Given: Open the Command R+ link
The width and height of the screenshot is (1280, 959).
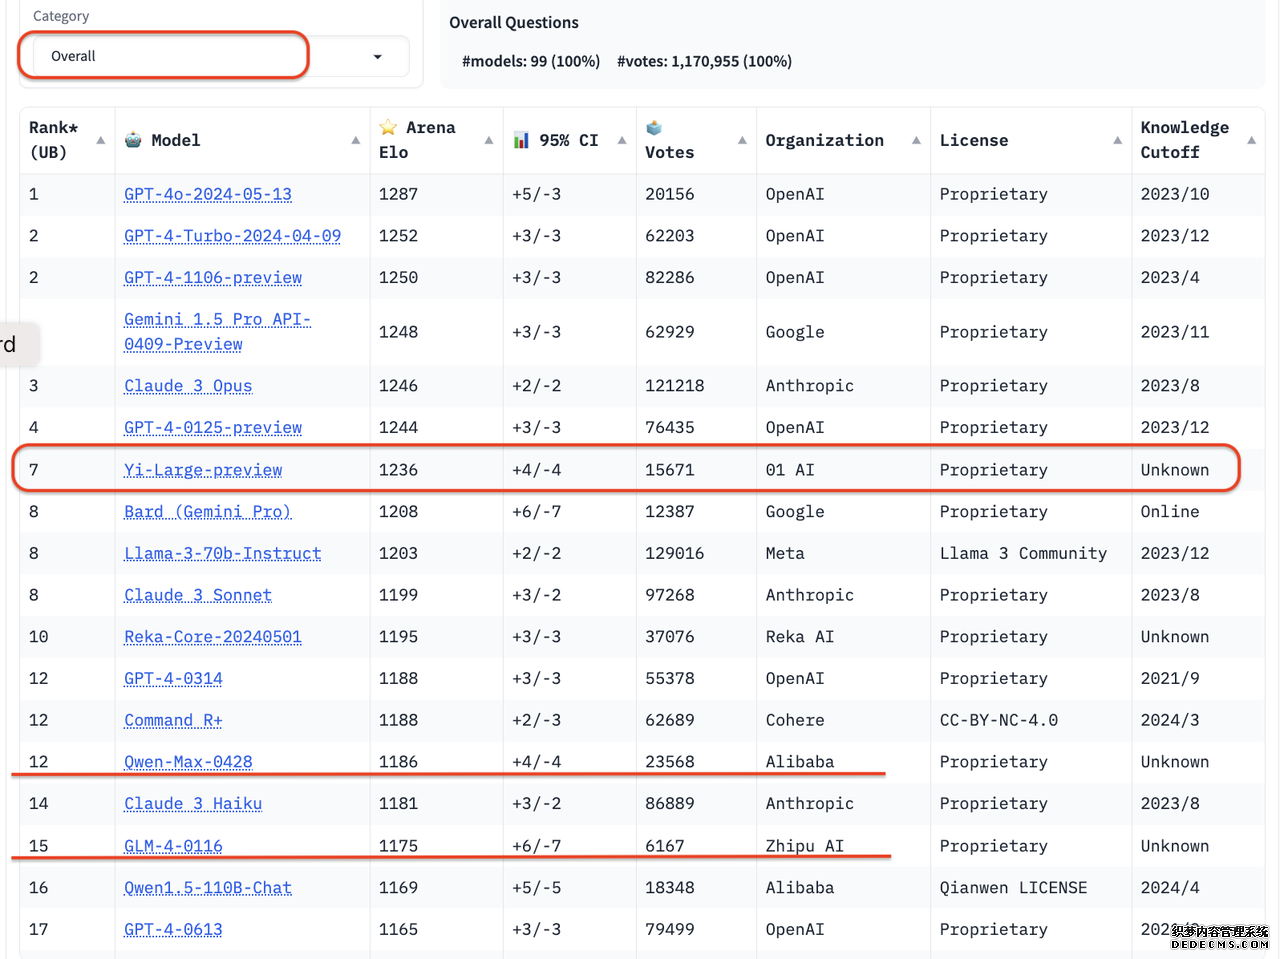Looking at the screenshot, I should [173, 720].
